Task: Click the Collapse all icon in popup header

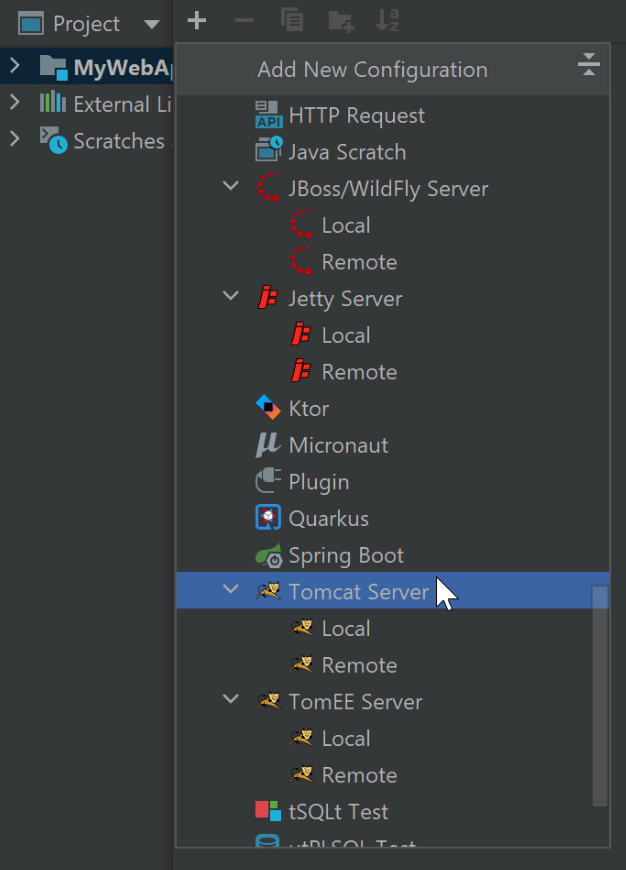Action: [589, 64]
